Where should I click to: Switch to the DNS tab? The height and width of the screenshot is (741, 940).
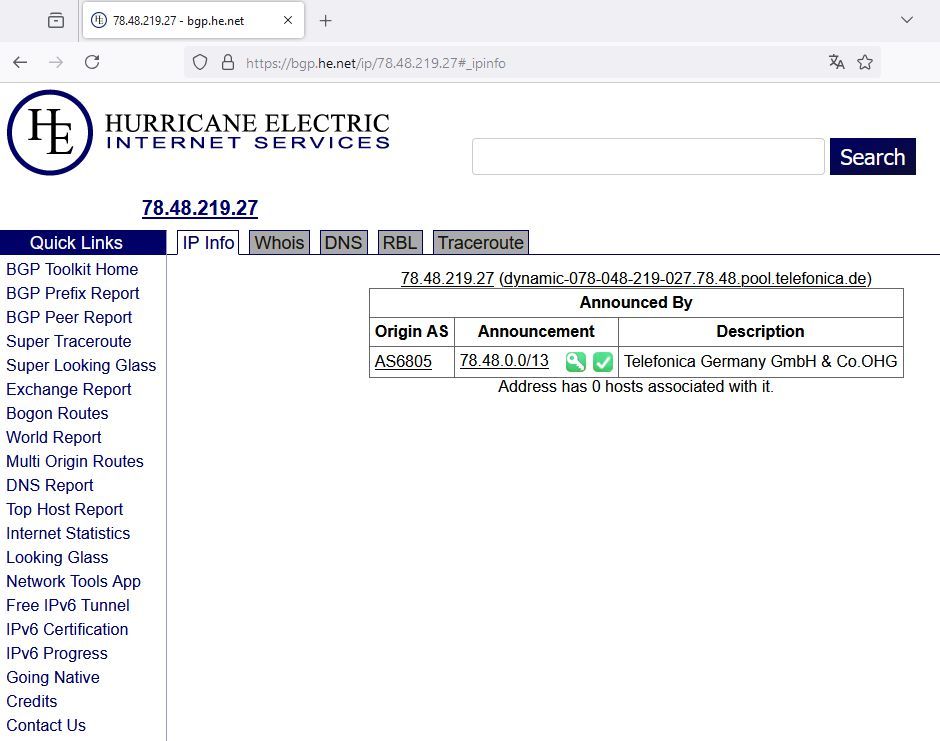coord(343,243)
